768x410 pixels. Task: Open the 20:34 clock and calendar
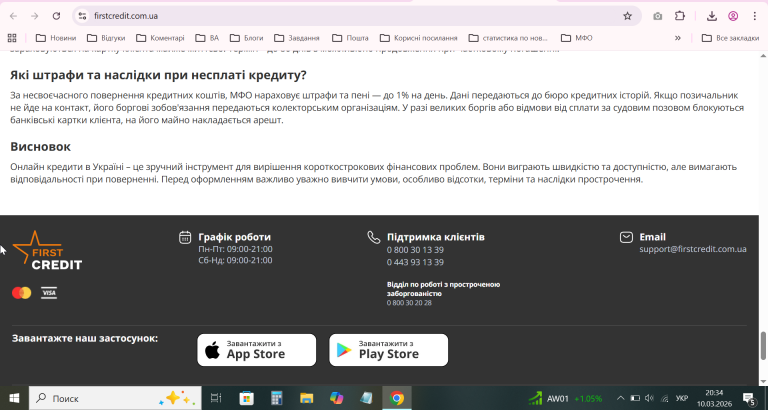point(714,398)
